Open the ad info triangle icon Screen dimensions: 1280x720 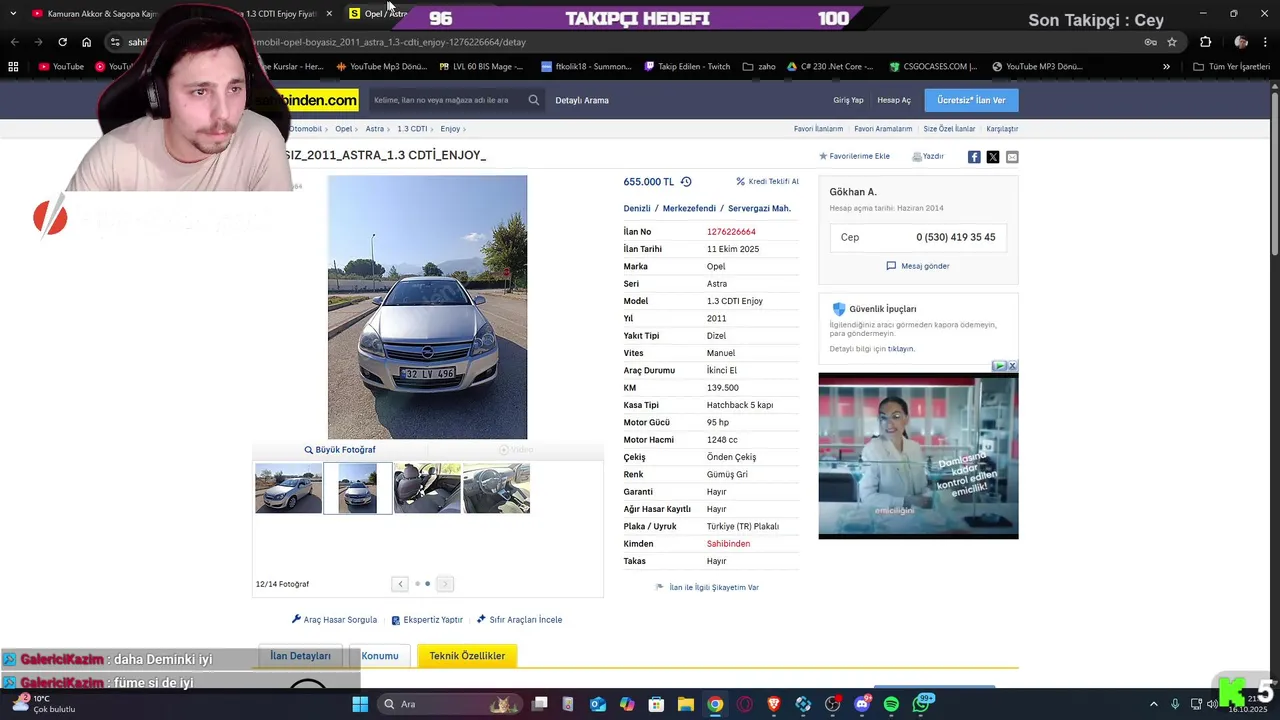999,366
